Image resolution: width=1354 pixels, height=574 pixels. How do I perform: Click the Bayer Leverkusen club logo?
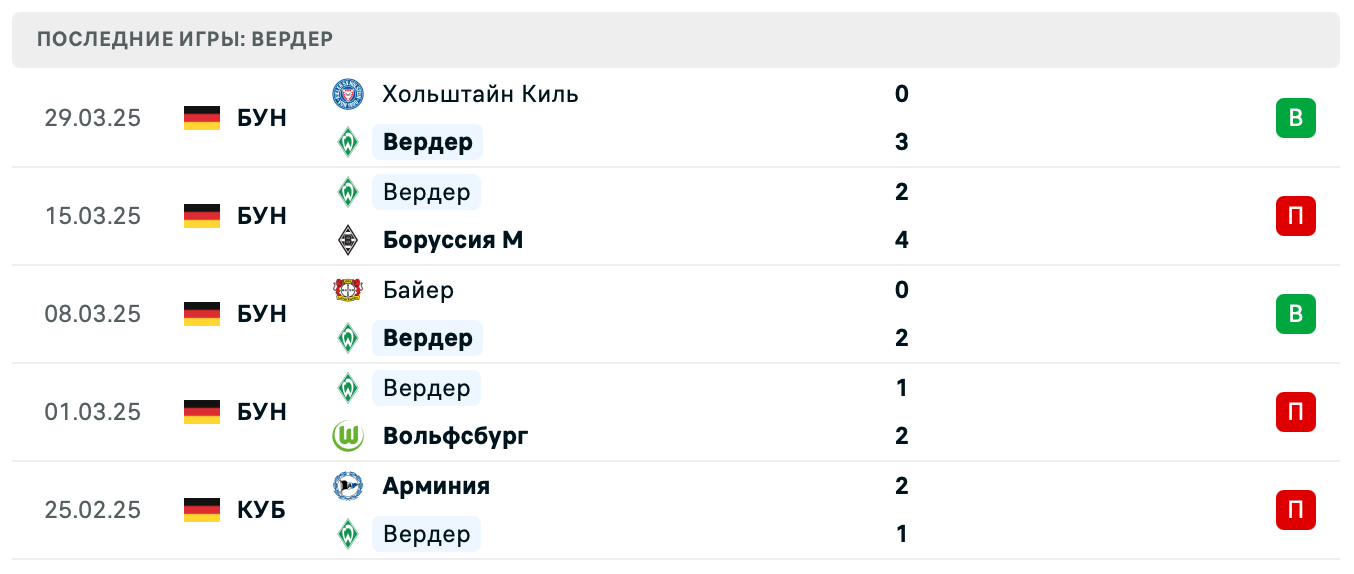click(x=347, y=290)
